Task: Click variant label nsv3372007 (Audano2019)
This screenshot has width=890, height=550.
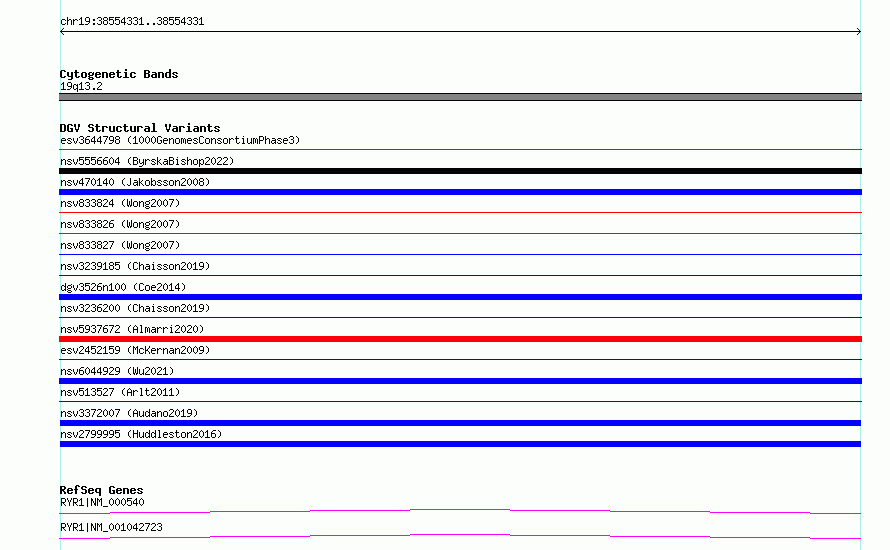Action: click(x=129, y=413)
